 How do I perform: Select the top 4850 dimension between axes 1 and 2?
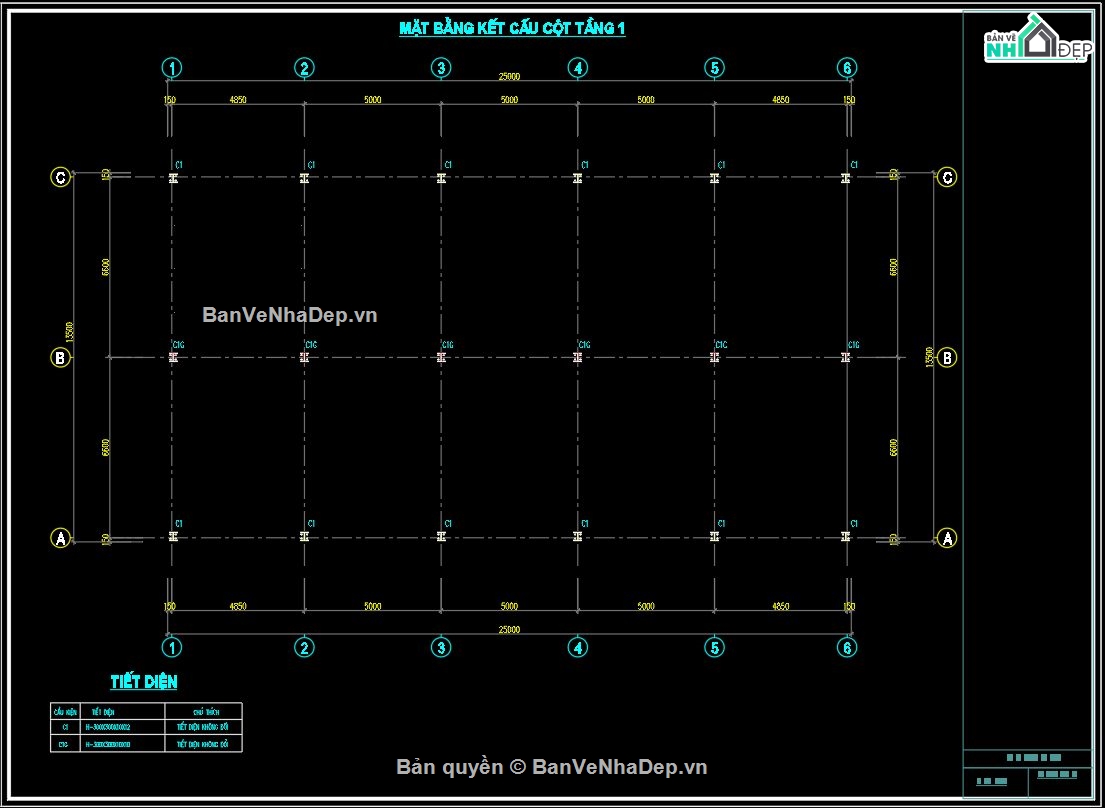pos(237,100)
